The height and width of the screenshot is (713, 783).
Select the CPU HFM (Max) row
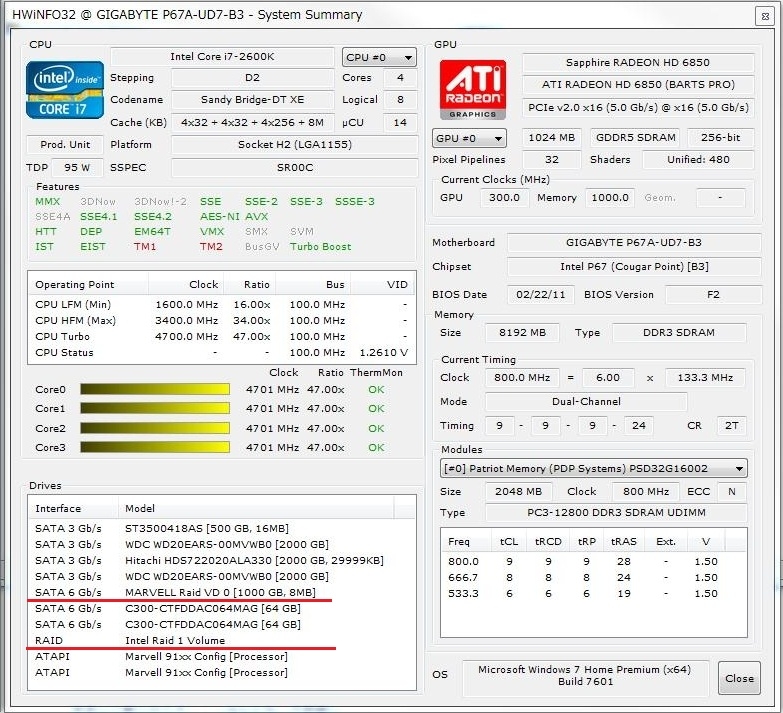pos(222,321)
